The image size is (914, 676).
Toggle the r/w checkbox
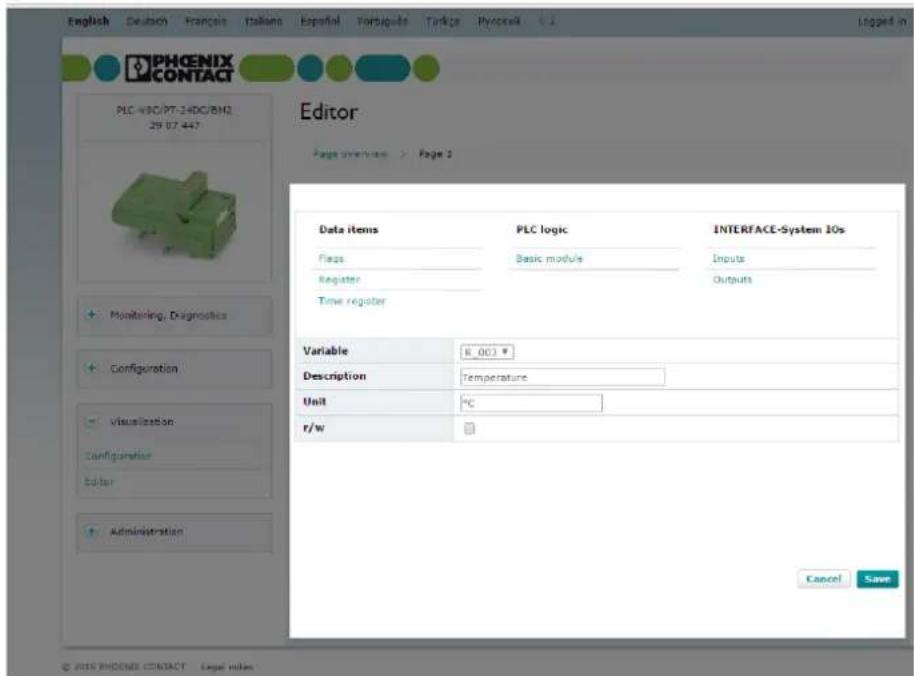(469, 428)
